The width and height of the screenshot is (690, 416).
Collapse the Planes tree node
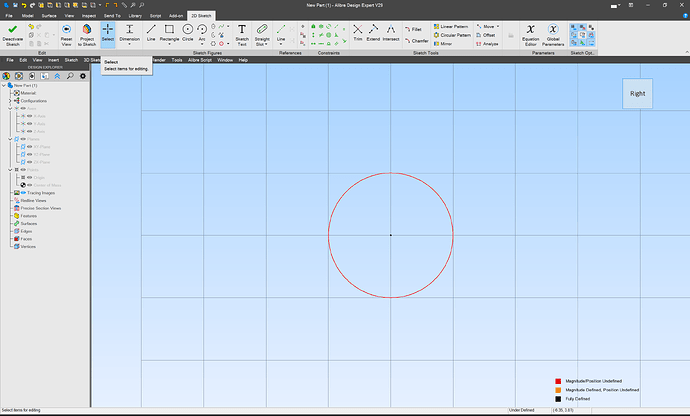pyautogui.click(x=10, y=139)
